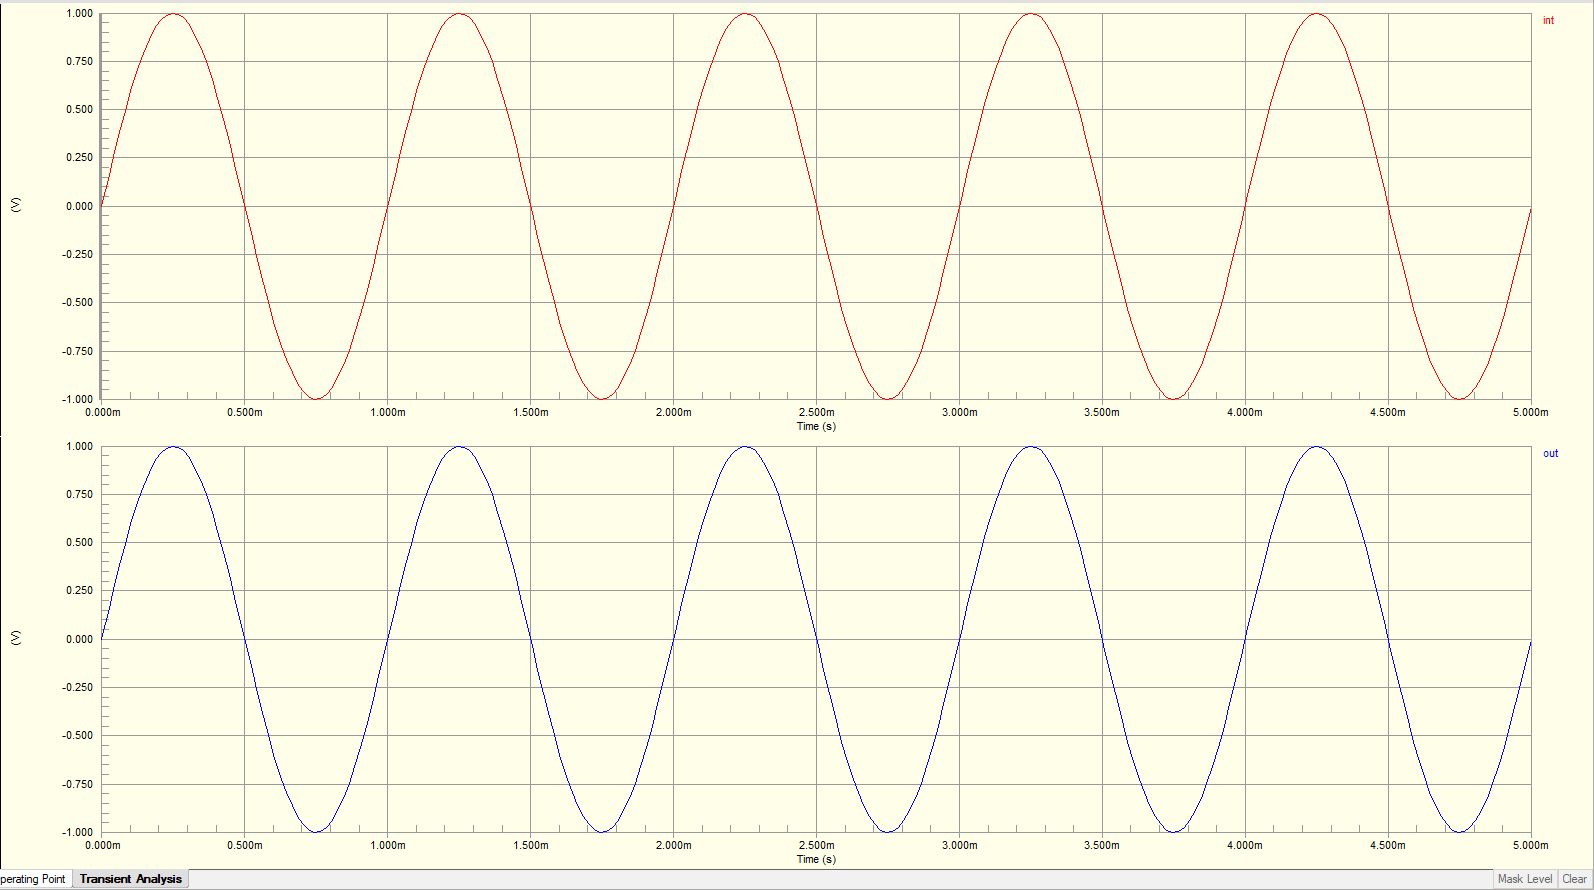The width and height of the screenshot is (1594, 890).
Task: Open the Operating Point tab
Action: coord(34,879)
